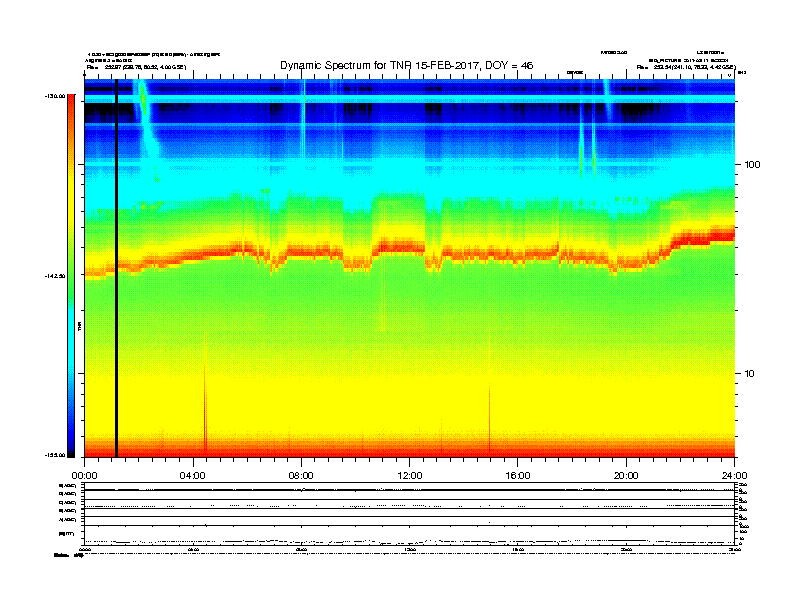Click the 'Rss' coordinates text at top right
792x612 pixels.
(x=686, y=67)
